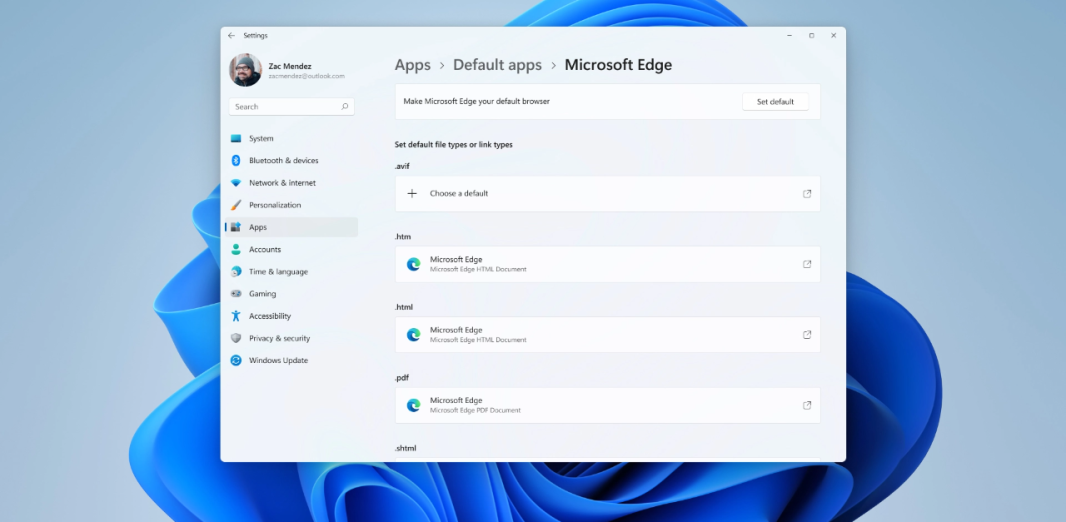Open the external link icon in .pdf row

807,406
